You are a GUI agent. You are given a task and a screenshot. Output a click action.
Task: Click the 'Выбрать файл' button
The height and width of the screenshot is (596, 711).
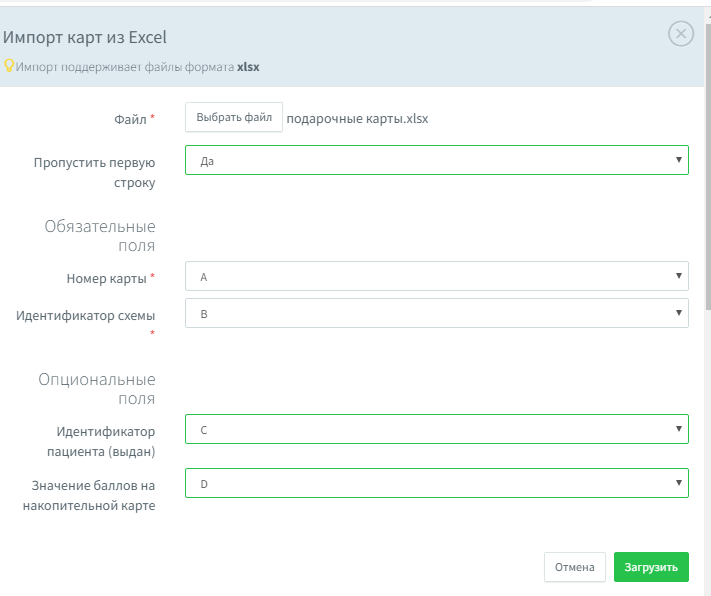[234, 117]
